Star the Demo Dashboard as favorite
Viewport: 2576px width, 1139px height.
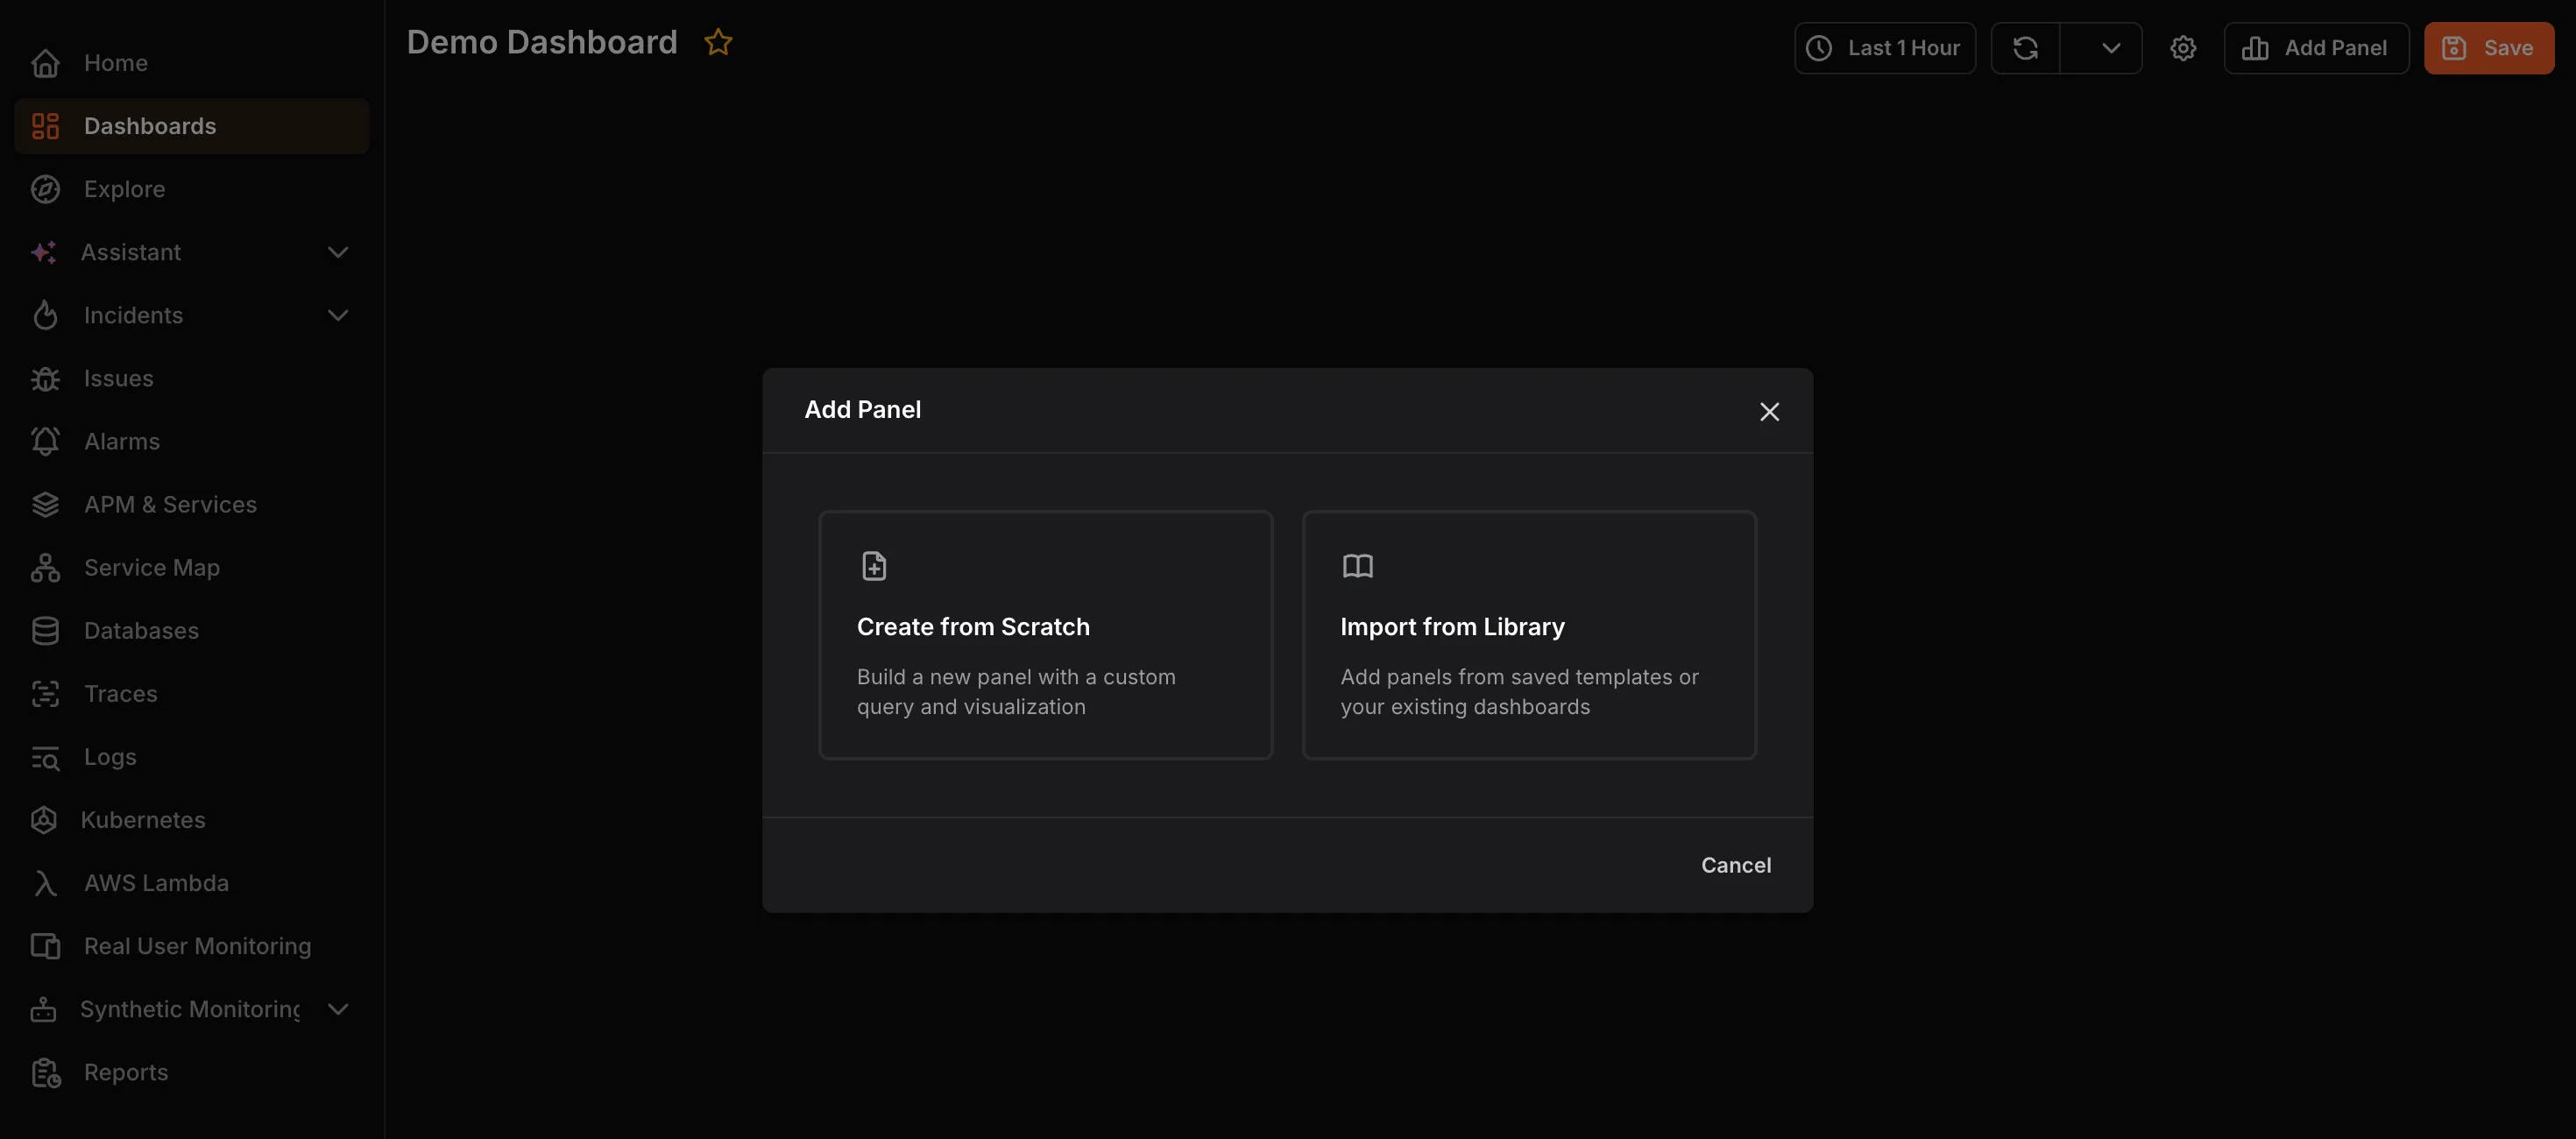click(718, 42)
